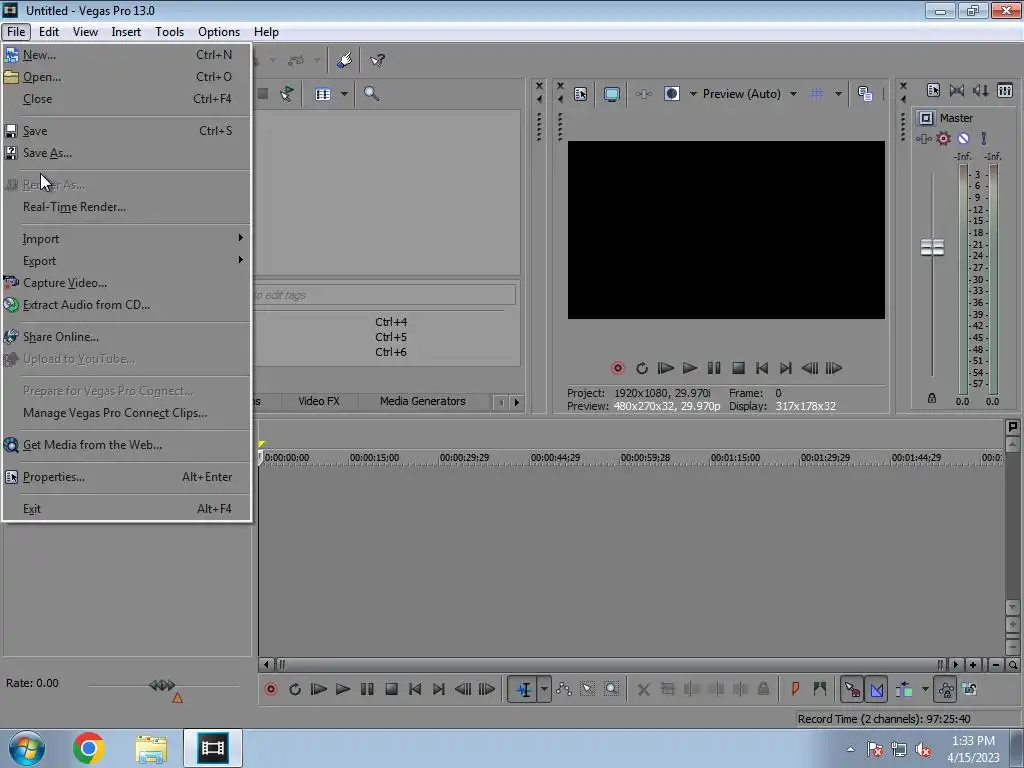Toggle Lock Envelopes to Events

(946, 689)
